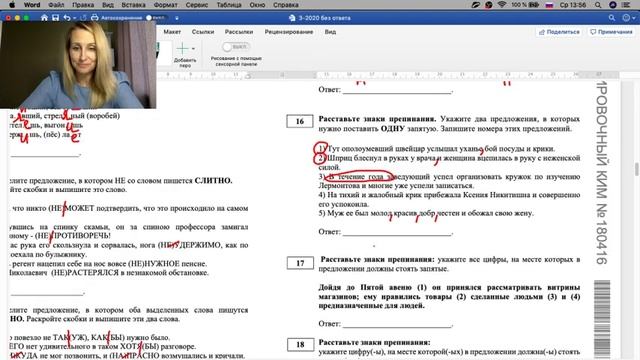Click the question number box 17
Screen dimensions: 640x360
click(x=300, y=263)
